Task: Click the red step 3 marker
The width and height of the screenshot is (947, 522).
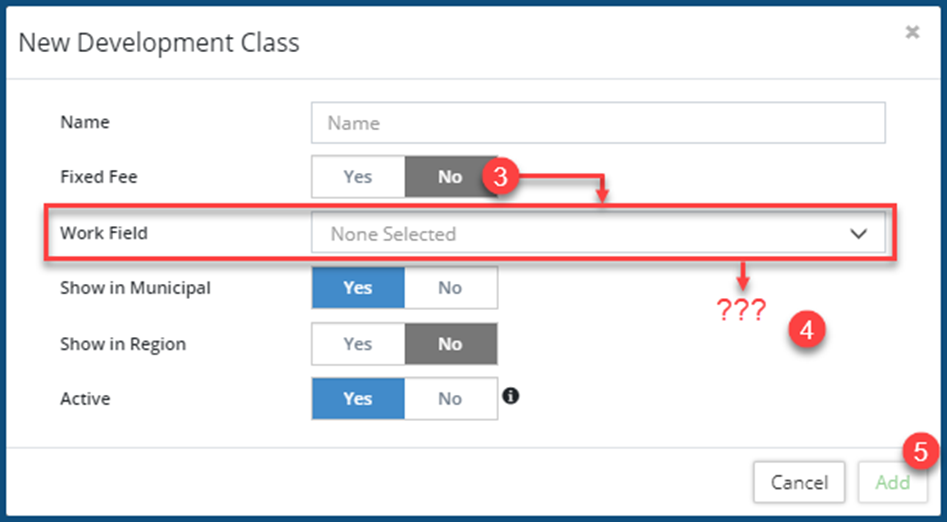Action: click(498, 177)
